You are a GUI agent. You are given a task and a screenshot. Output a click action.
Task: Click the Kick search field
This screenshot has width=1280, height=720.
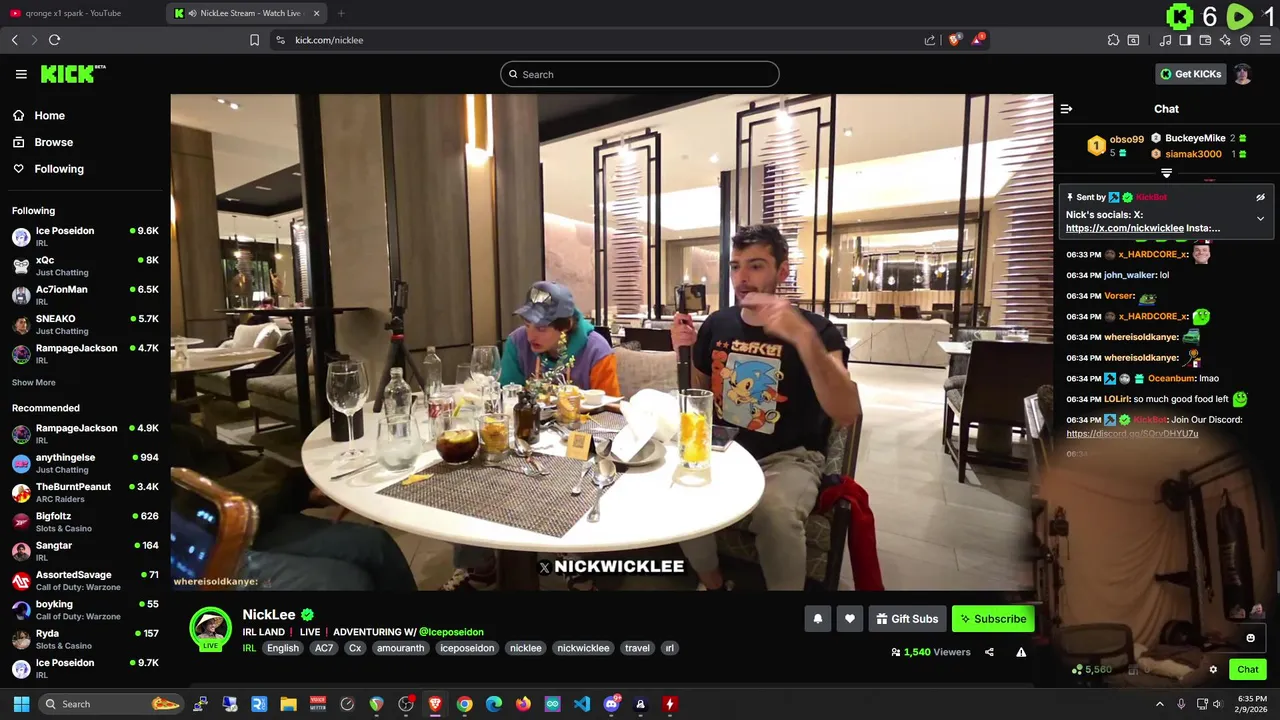coord(640,74)
